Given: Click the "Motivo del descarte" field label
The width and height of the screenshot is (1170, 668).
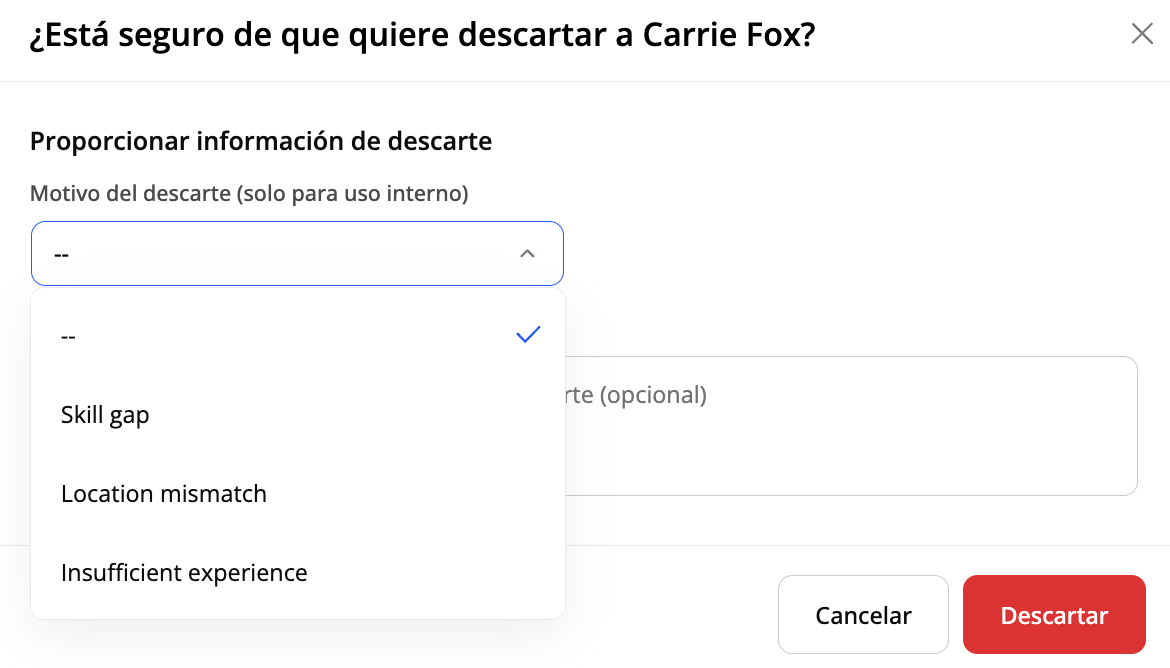Looking at the screenshot, I should point(130,193).
